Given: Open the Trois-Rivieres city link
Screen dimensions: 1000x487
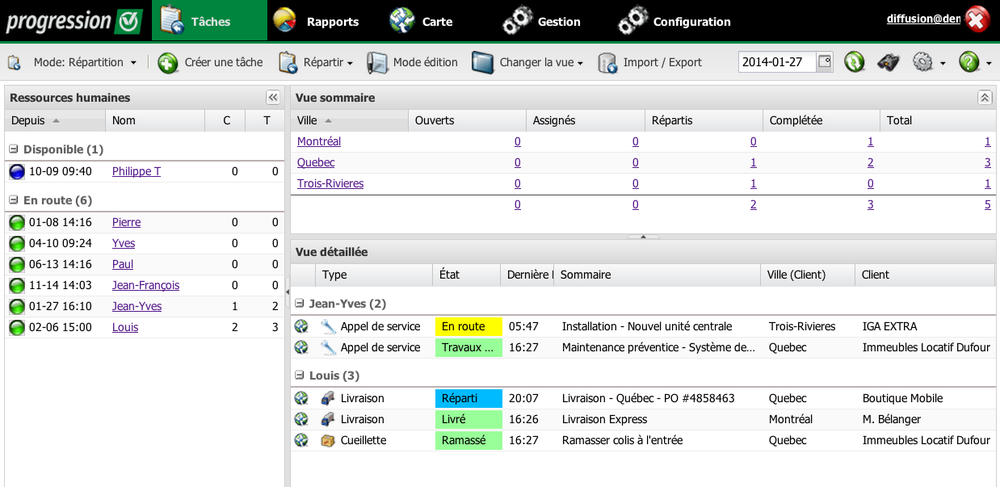Looking at the screenshot, I should (x=330, y=184).
